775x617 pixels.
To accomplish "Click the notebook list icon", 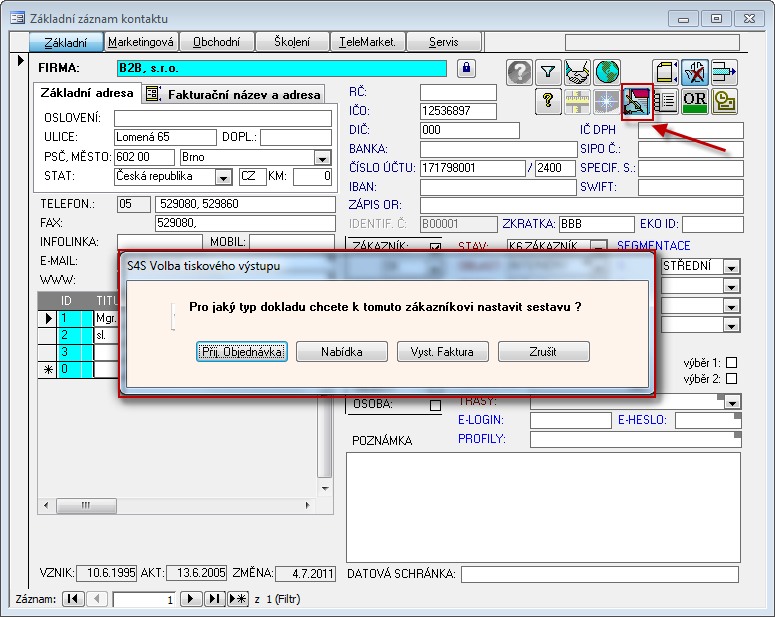I will pos(665,101).
